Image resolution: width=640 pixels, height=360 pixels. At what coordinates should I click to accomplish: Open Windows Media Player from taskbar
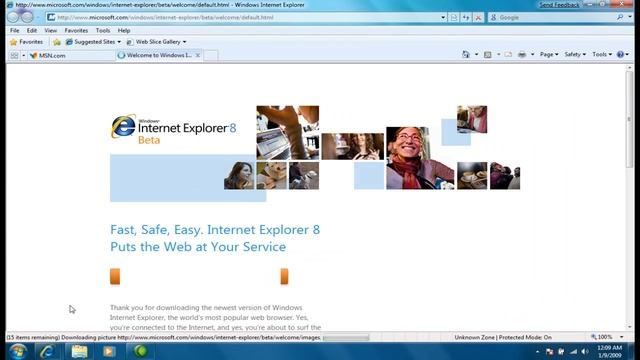click(109, 351)
